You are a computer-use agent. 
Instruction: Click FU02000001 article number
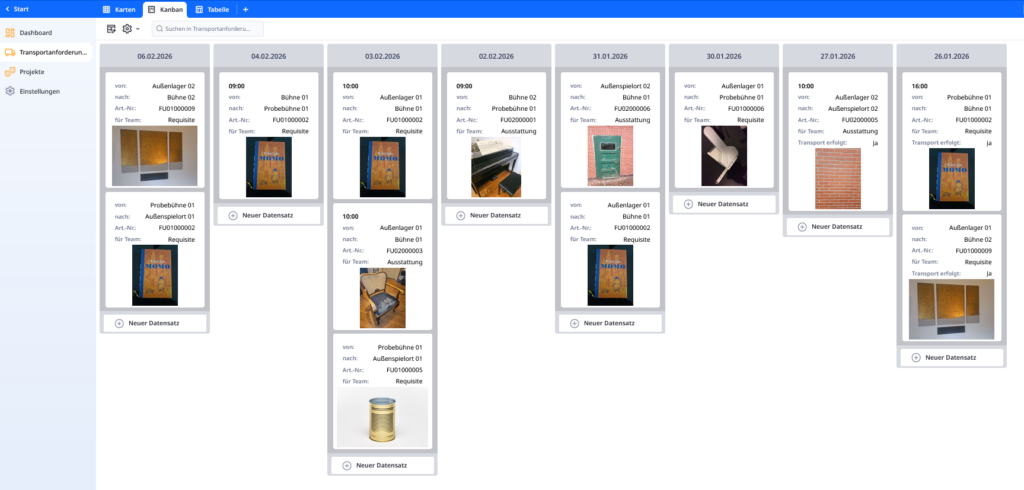pyautogui.click(x=519, y=120)
